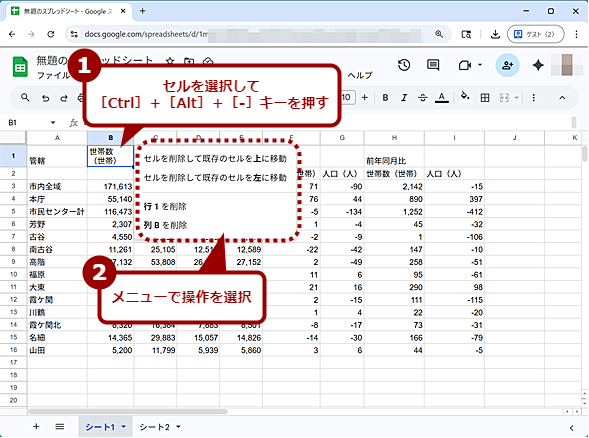Image resolution: width=589 pixels, height=438 pixels.
Task: Undo the last action
Action: (45, 98)
